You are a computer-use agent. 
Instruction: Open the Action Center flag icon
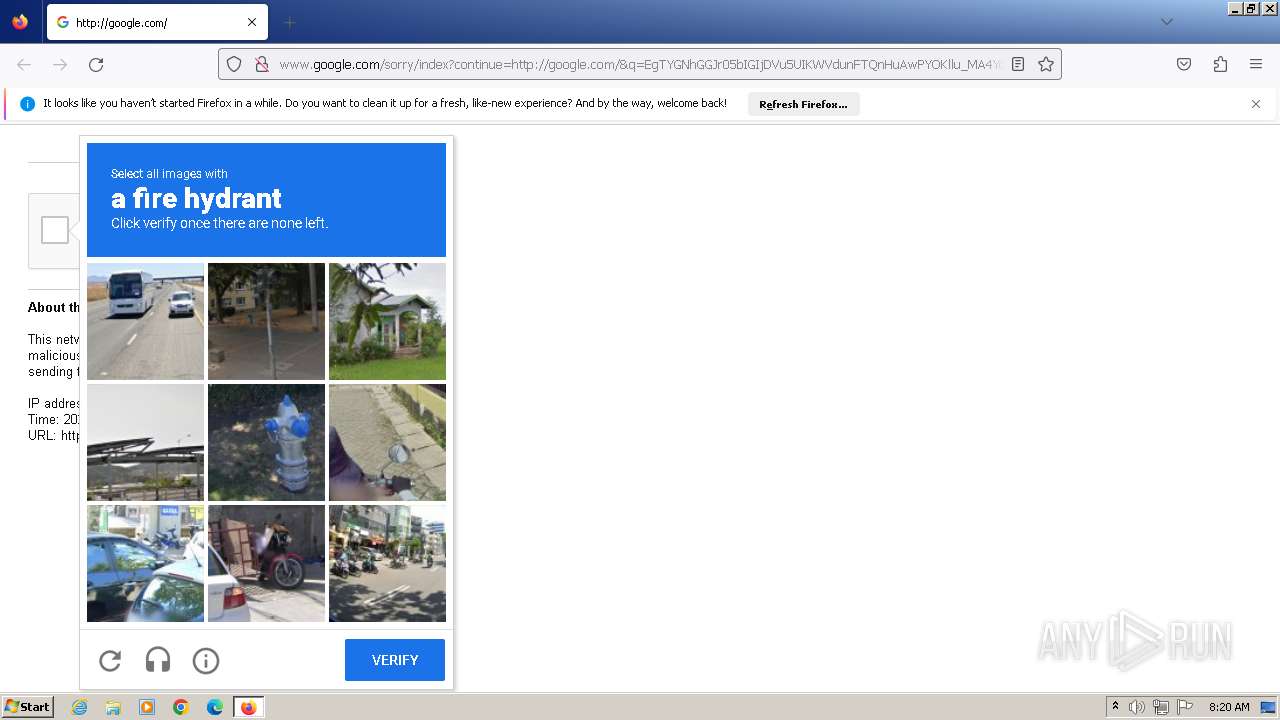point(1185,707)
